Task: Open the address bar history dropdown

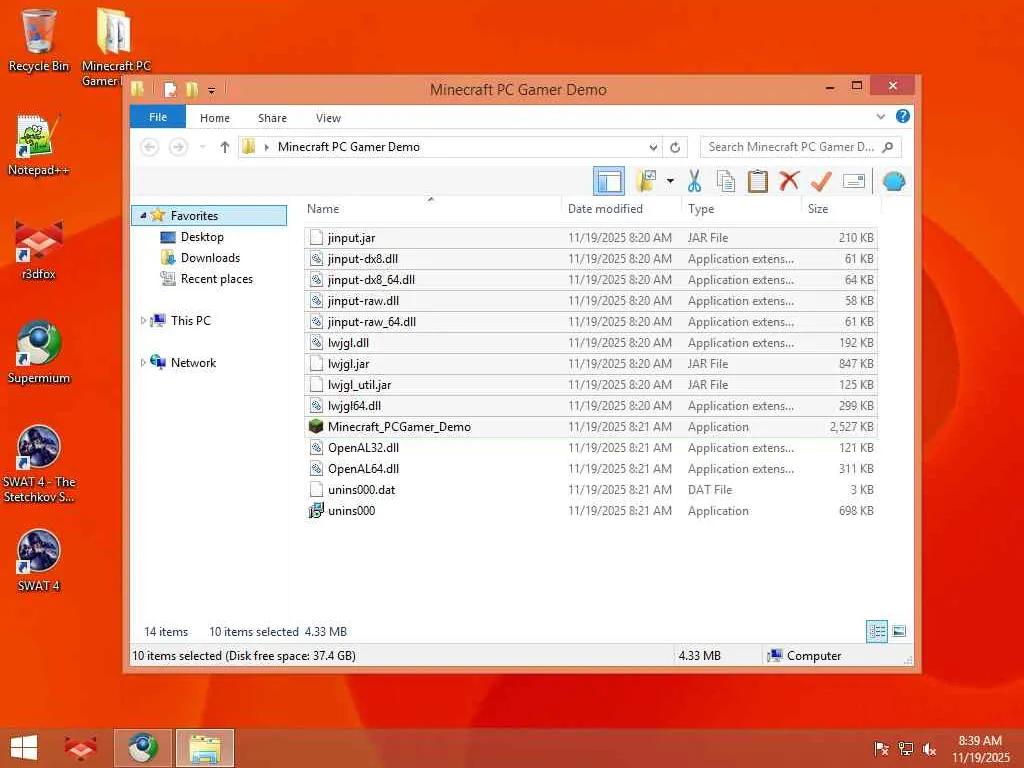Action: (x=653, y=147)
